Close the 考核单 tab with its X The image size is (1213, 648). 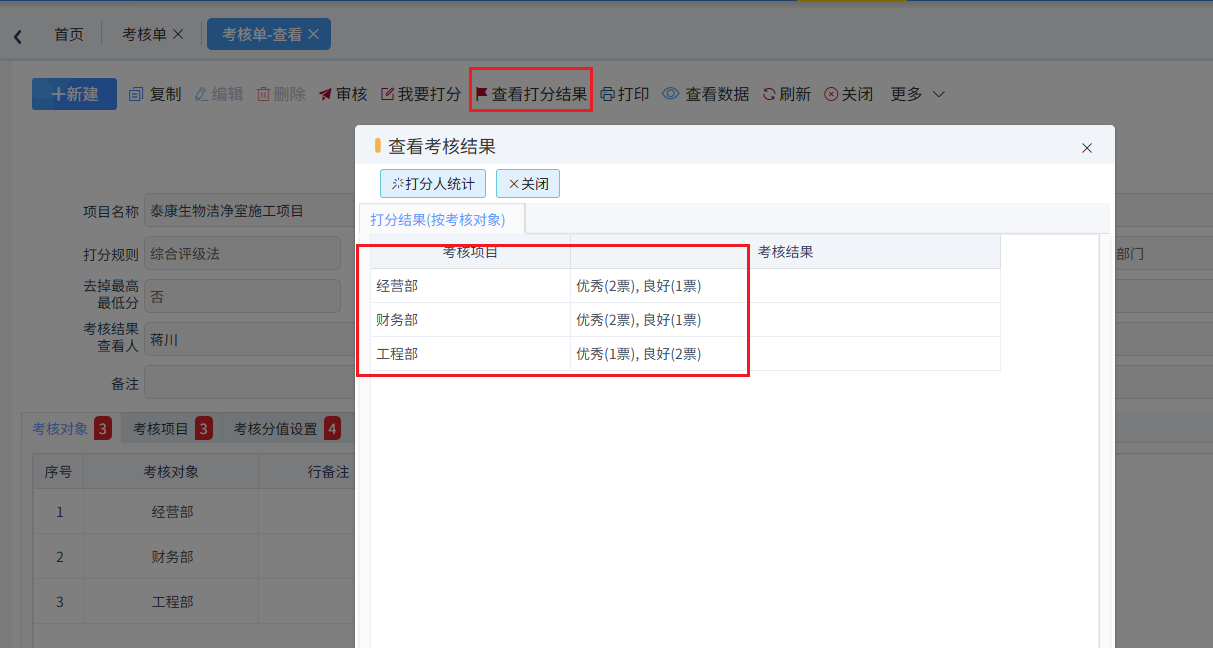click(x=178, y=34)
